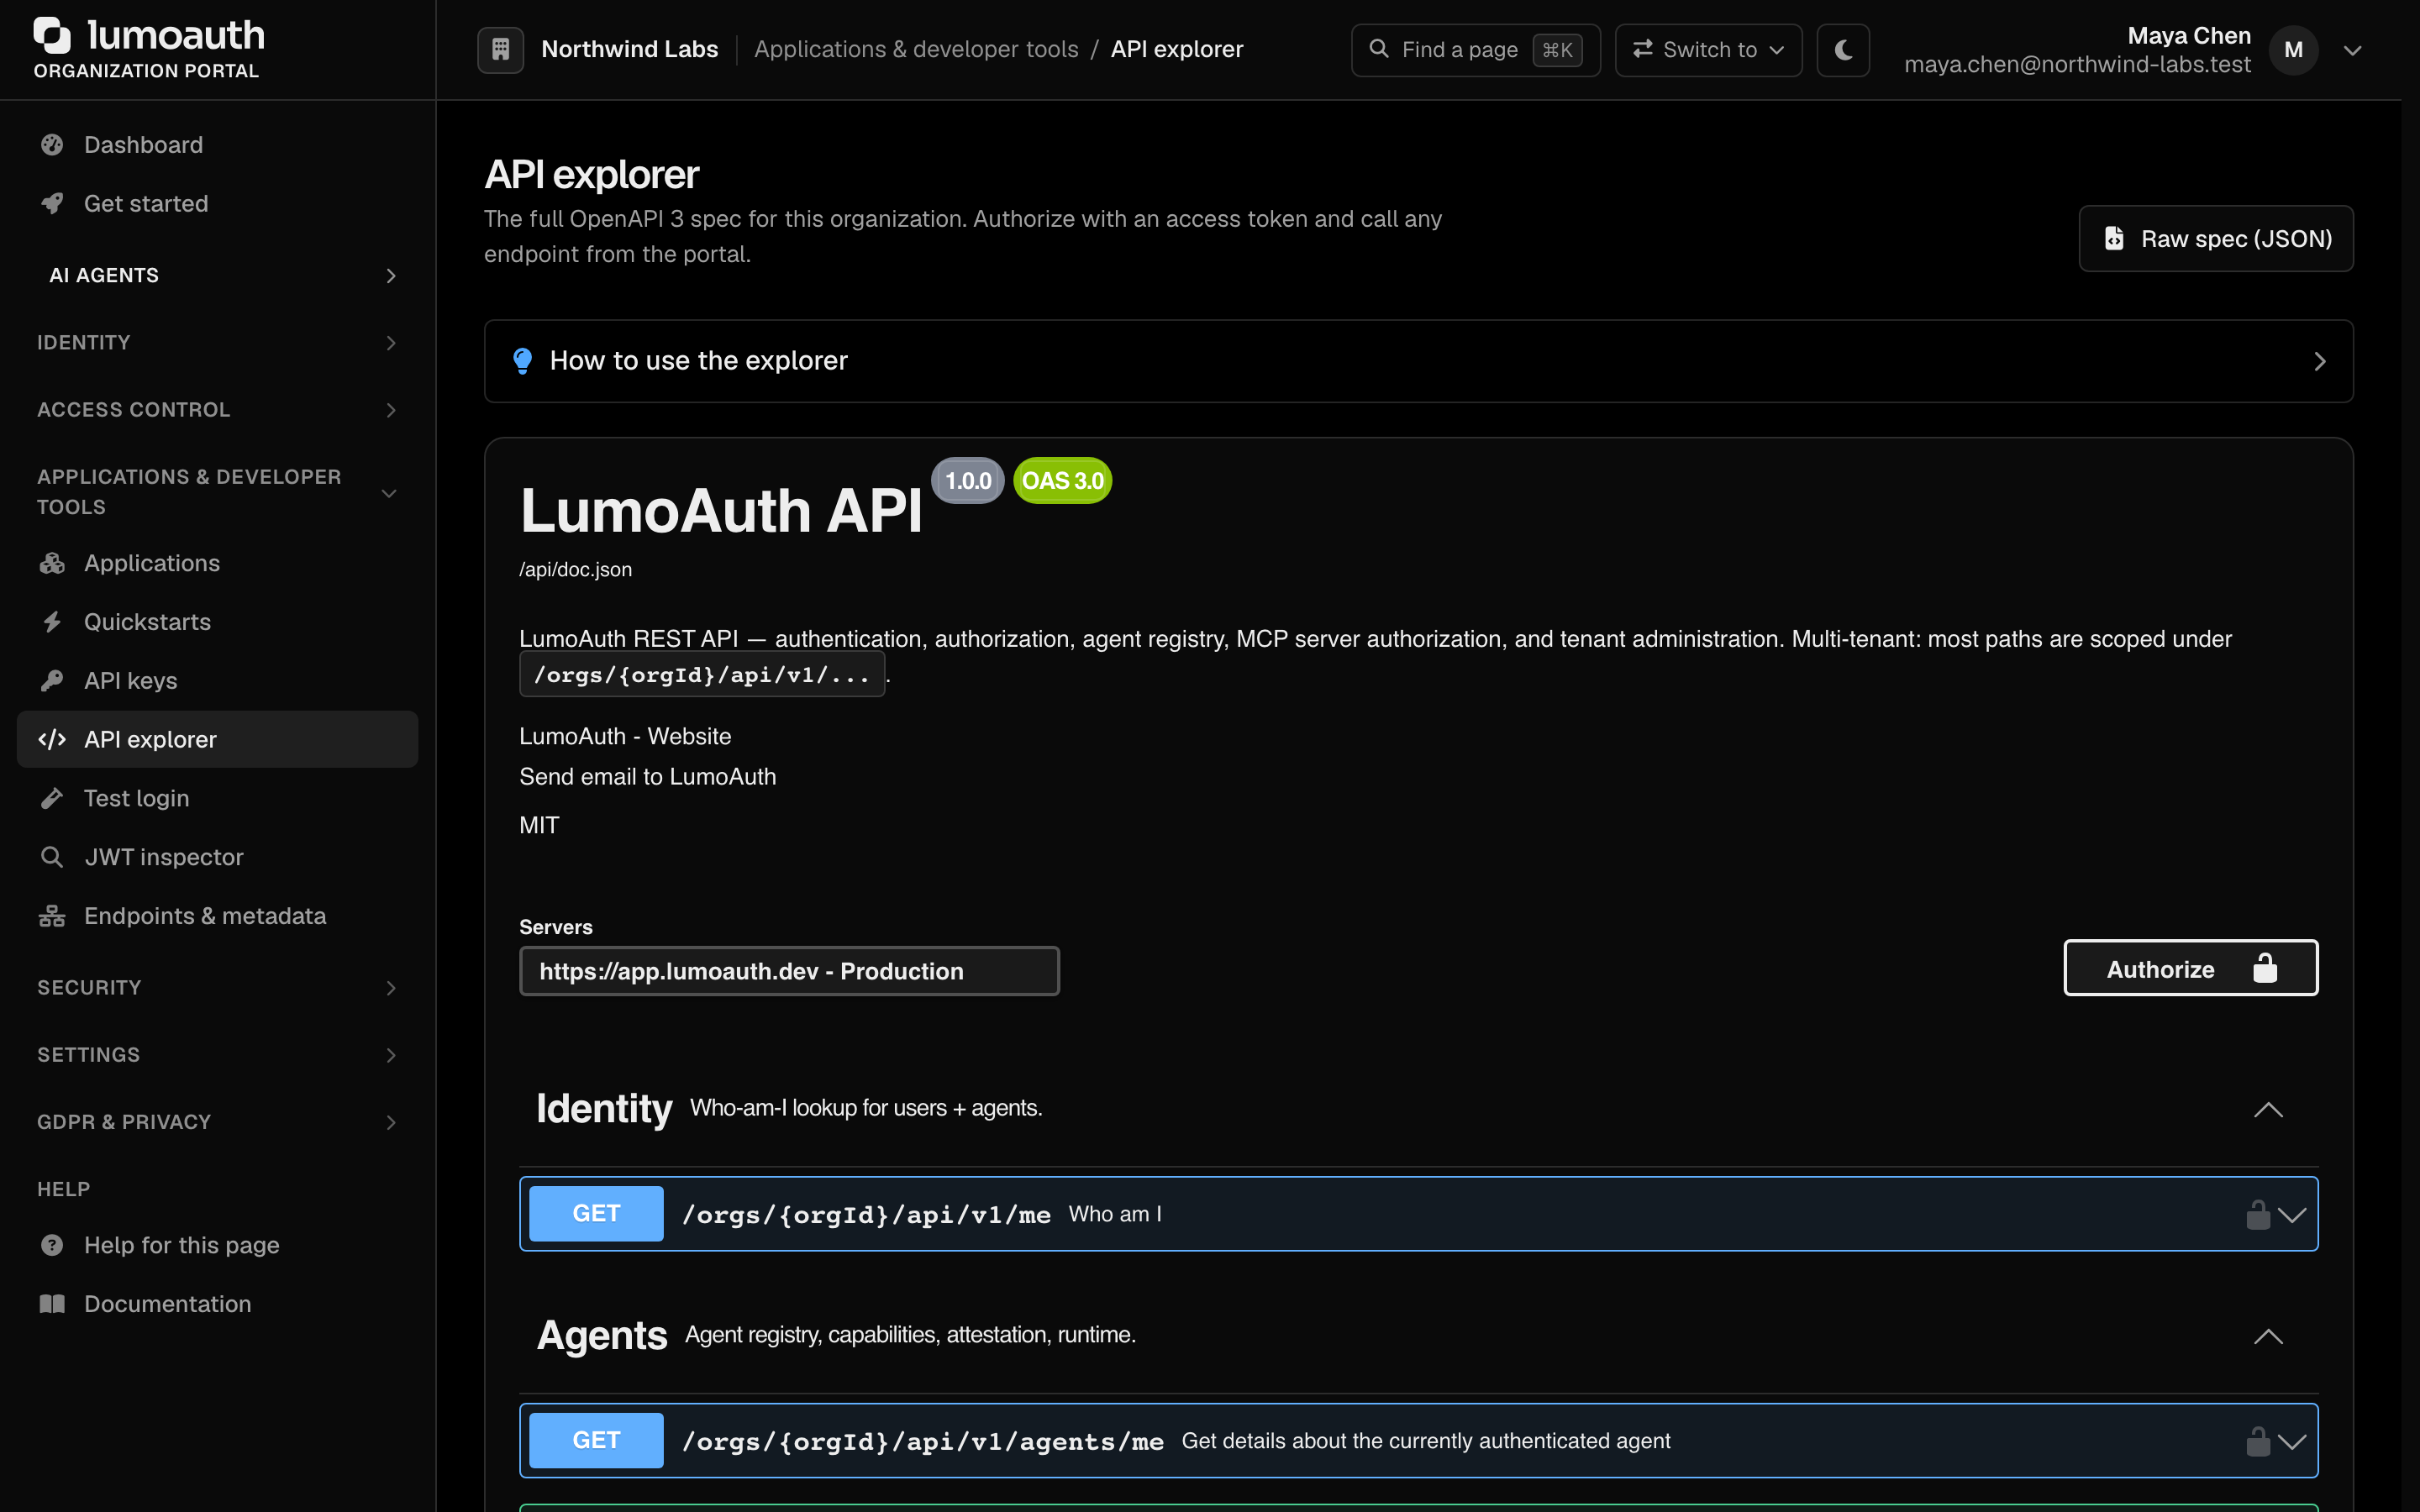Click lock icon on /agents/me endpoint
This screenshot has width=2420, height=1512.
pyautogui.click(x=2257, y=1442)
